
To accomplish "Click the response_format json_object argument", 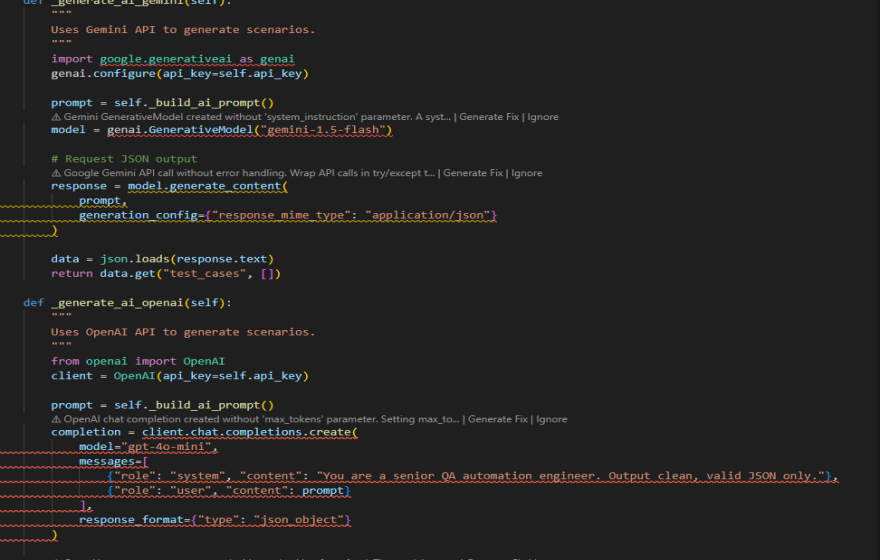I will 215,520.
